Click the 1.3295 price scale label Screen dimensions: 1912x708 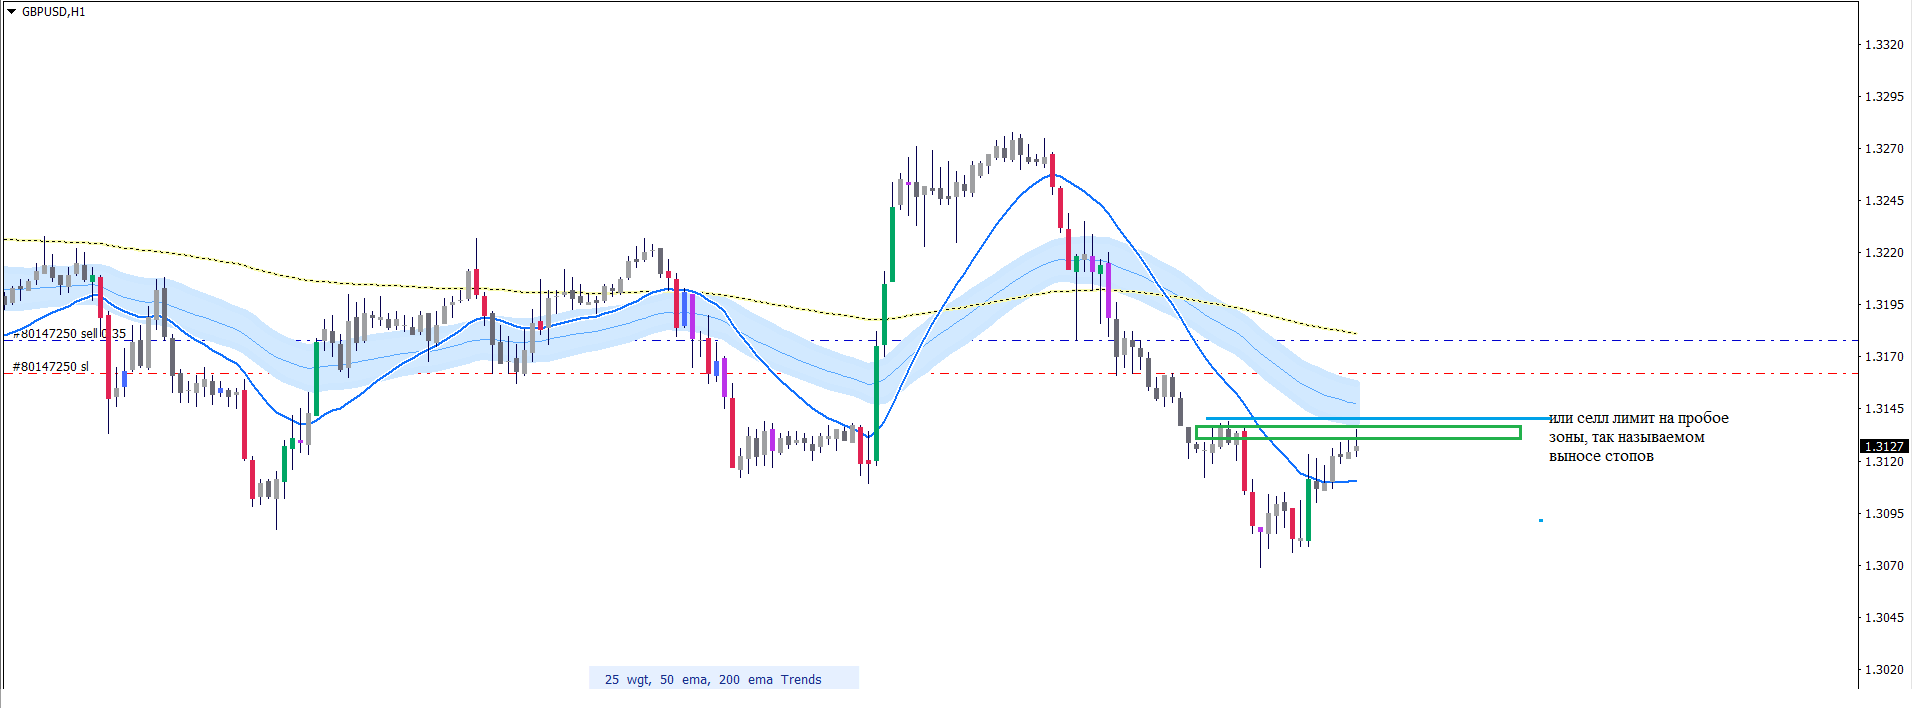tap(1884, 97)
